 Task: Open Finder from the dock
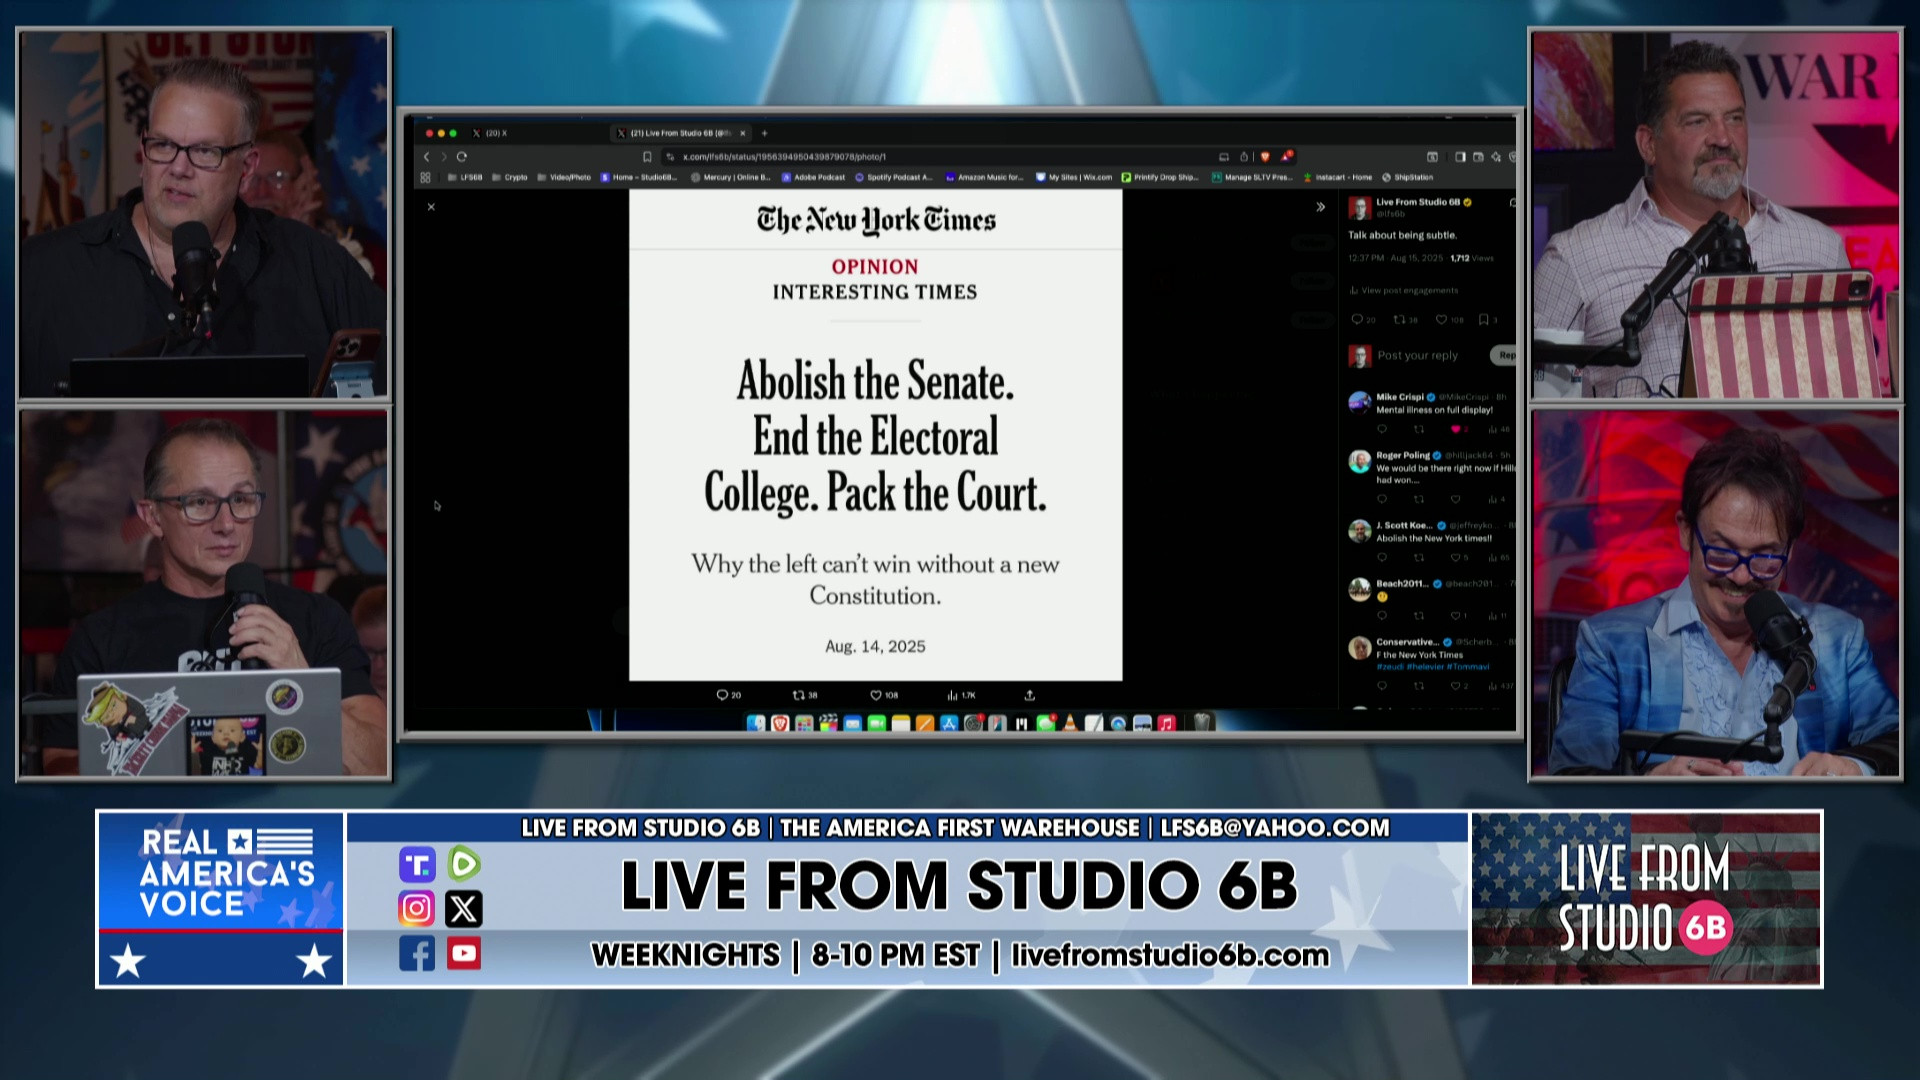pos(755,723)
